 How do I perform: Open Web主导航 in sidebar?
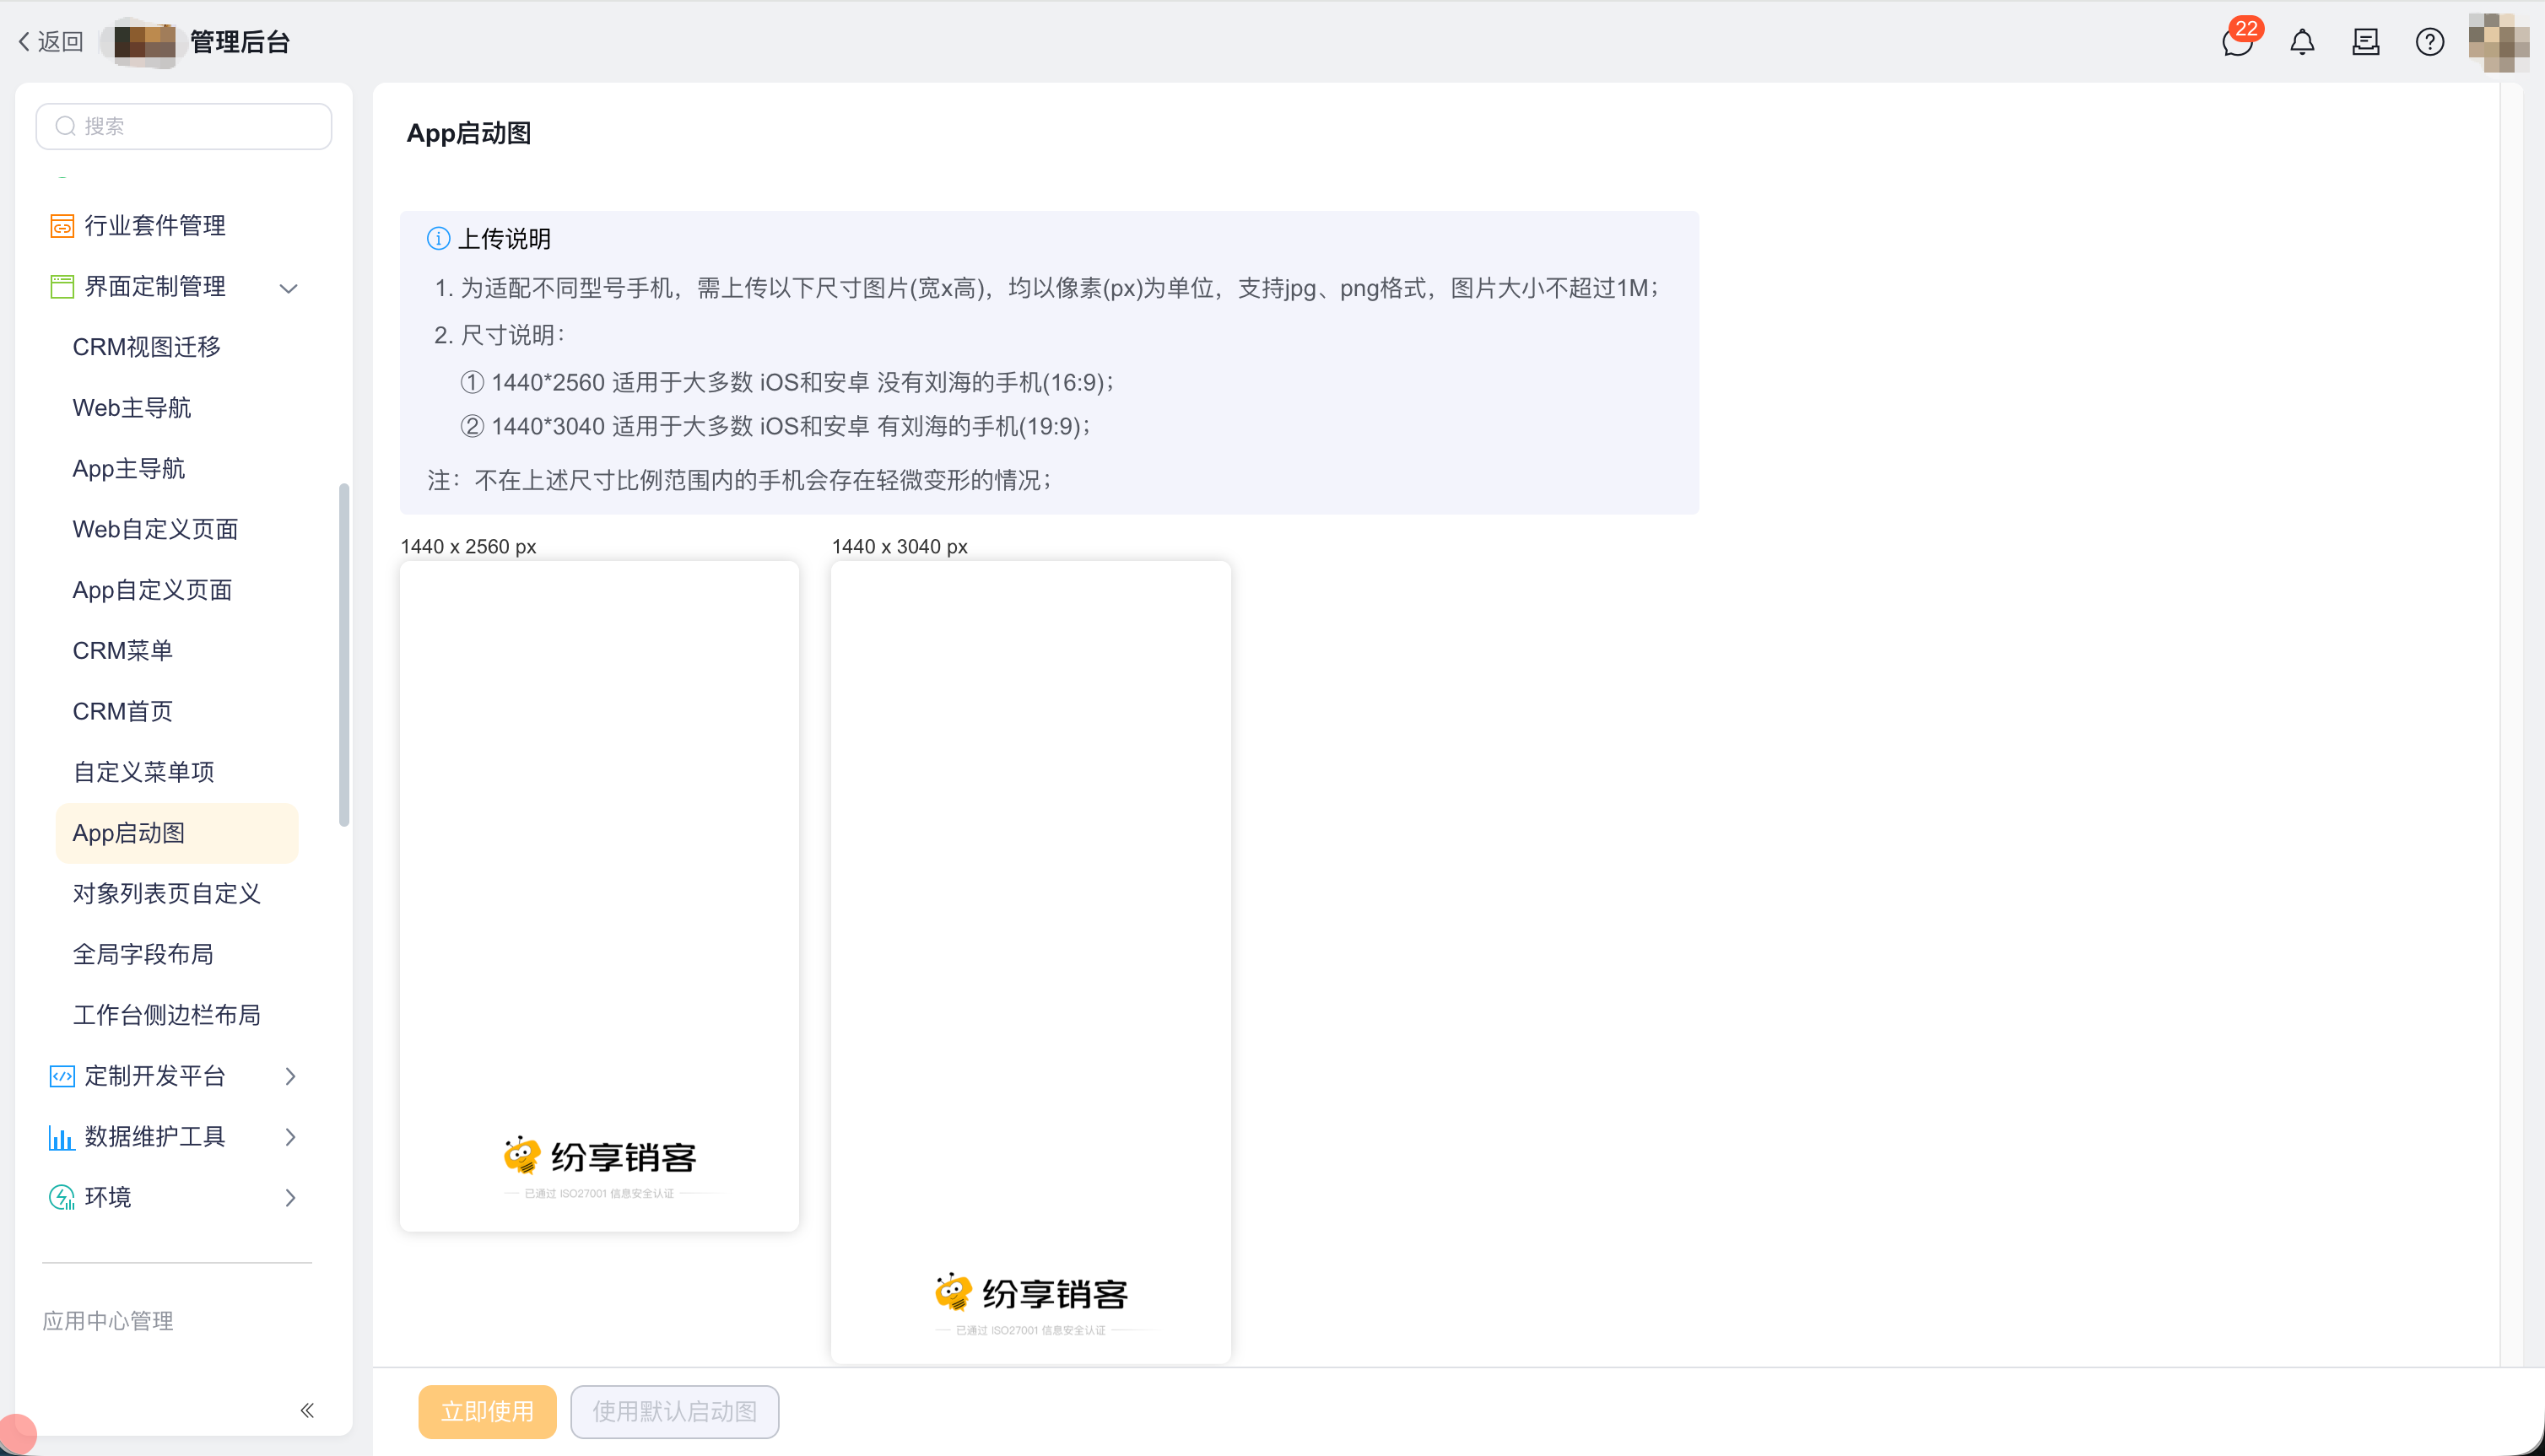point(132,408)
